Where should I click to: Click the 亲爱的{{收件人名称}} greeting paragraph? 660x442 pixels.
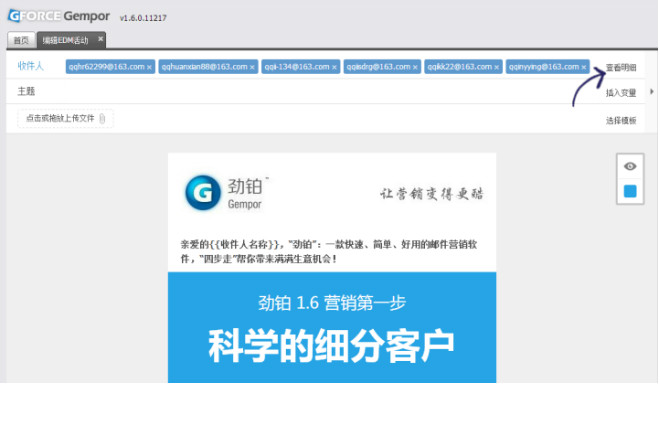point(329,251)
